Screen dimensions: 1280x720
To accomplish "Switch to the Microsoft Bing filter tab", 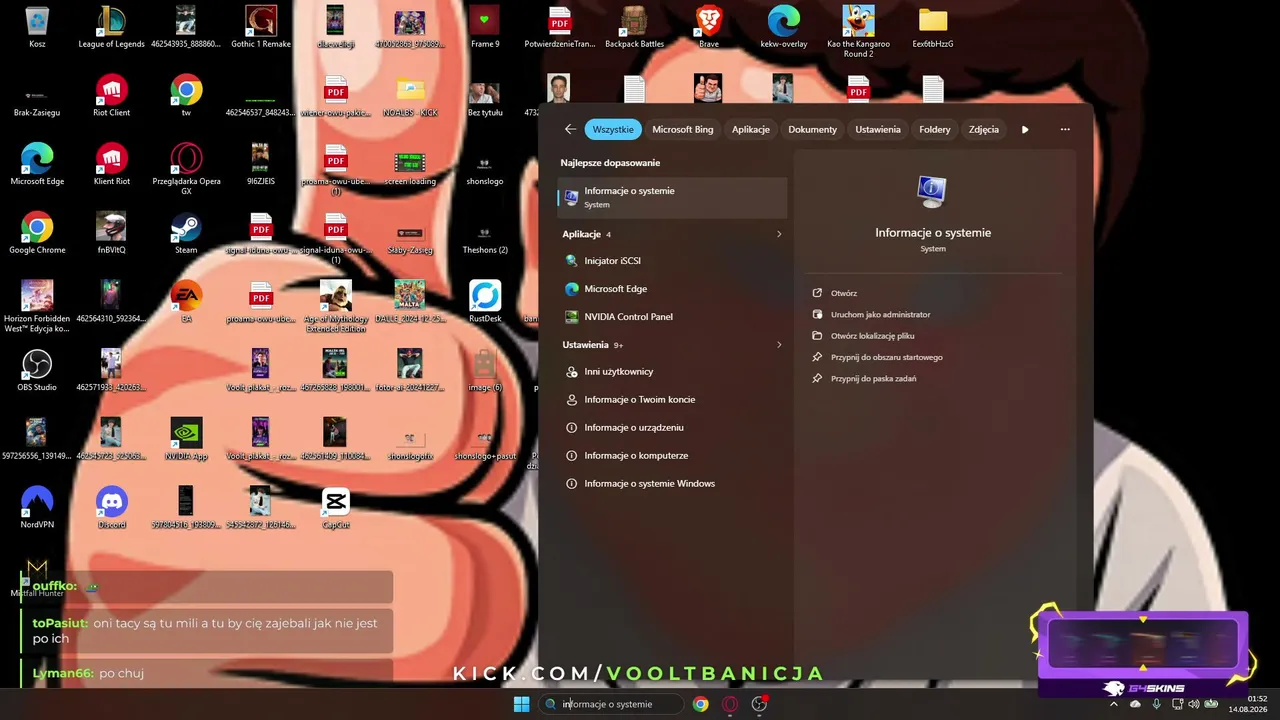I will click(x=683, y=129).
